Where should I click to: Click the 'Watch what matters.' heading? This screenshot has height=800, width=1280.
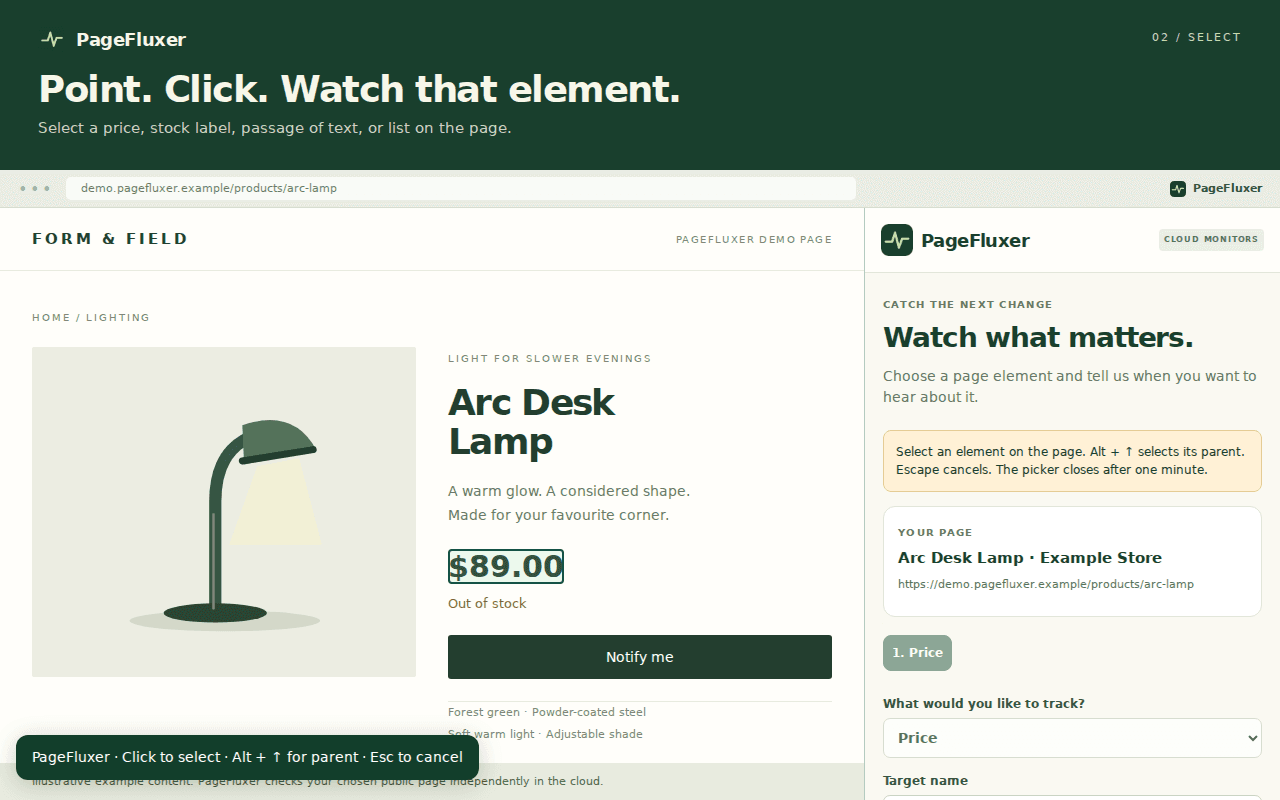pyautogui.click(x=1038, y=338)
